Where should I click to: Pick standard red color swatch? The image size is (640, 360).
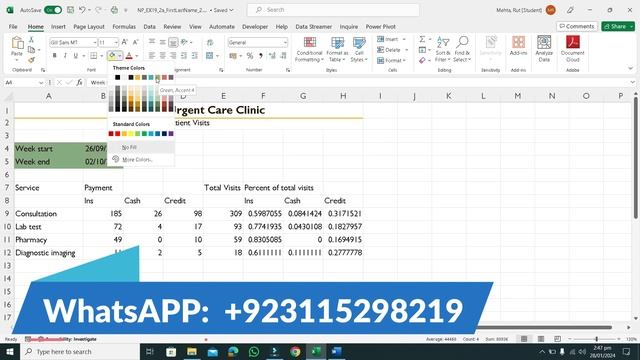point(118,133)
